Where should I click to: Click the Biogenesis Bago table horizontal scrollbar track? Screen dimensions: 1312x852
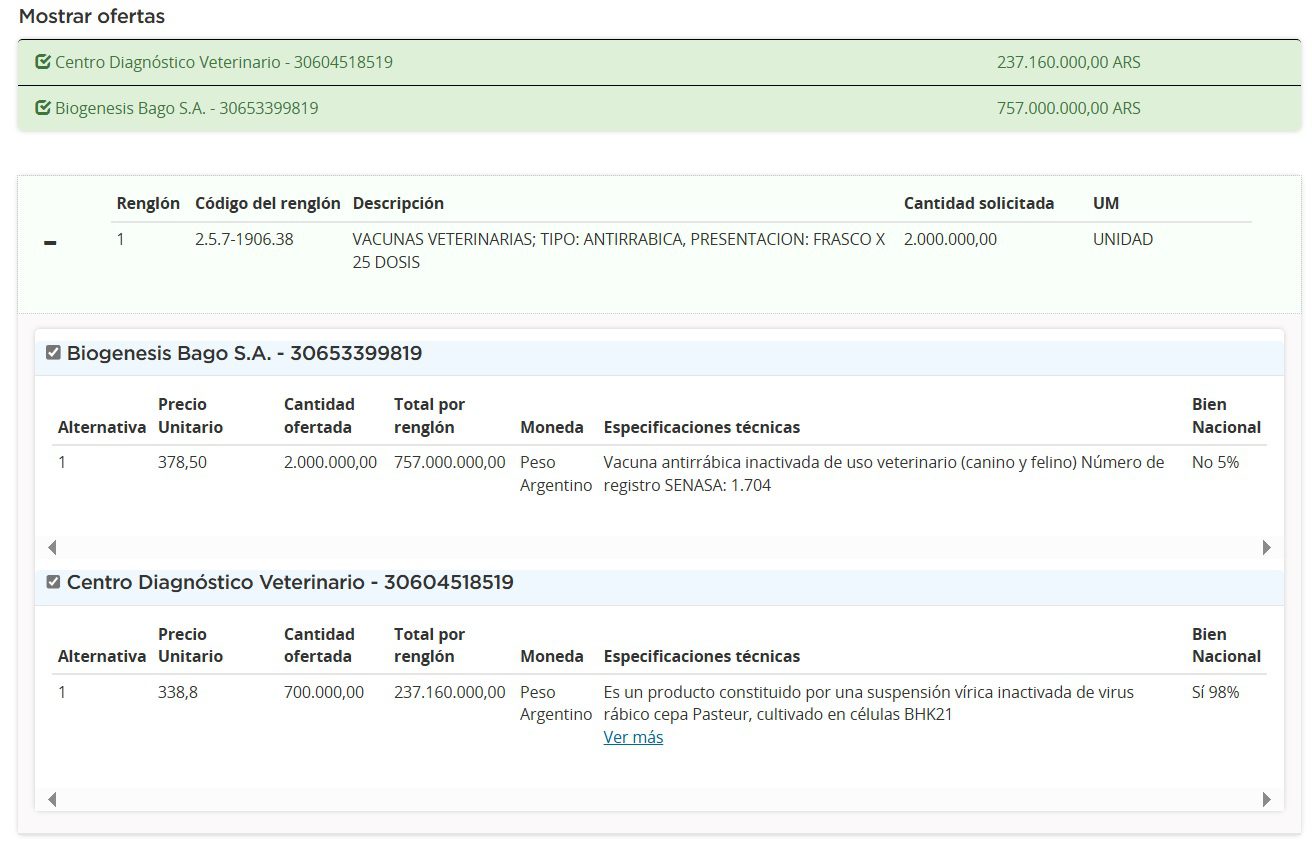click(x=659, y=548)
